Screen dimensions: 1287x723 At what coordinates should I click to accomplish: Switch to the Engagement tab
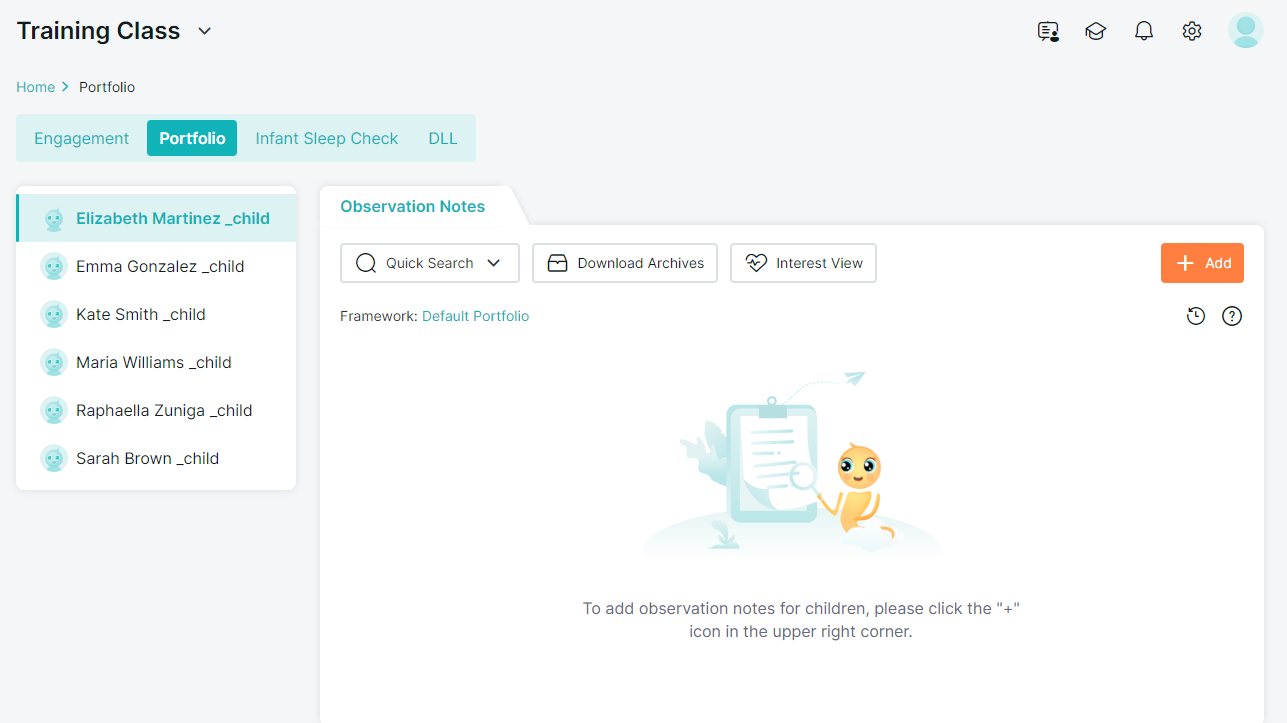tap(82, 138)
